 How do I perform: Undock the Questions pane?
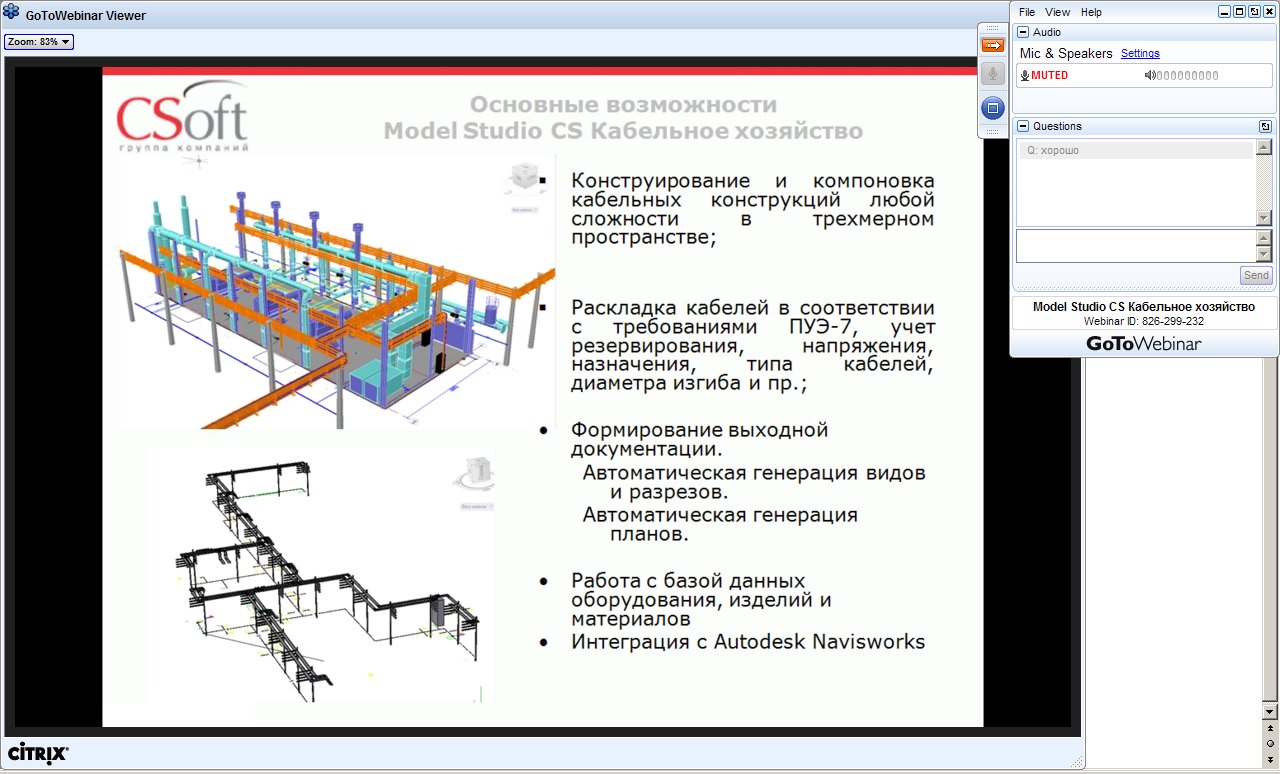(x=1265, y=126)
